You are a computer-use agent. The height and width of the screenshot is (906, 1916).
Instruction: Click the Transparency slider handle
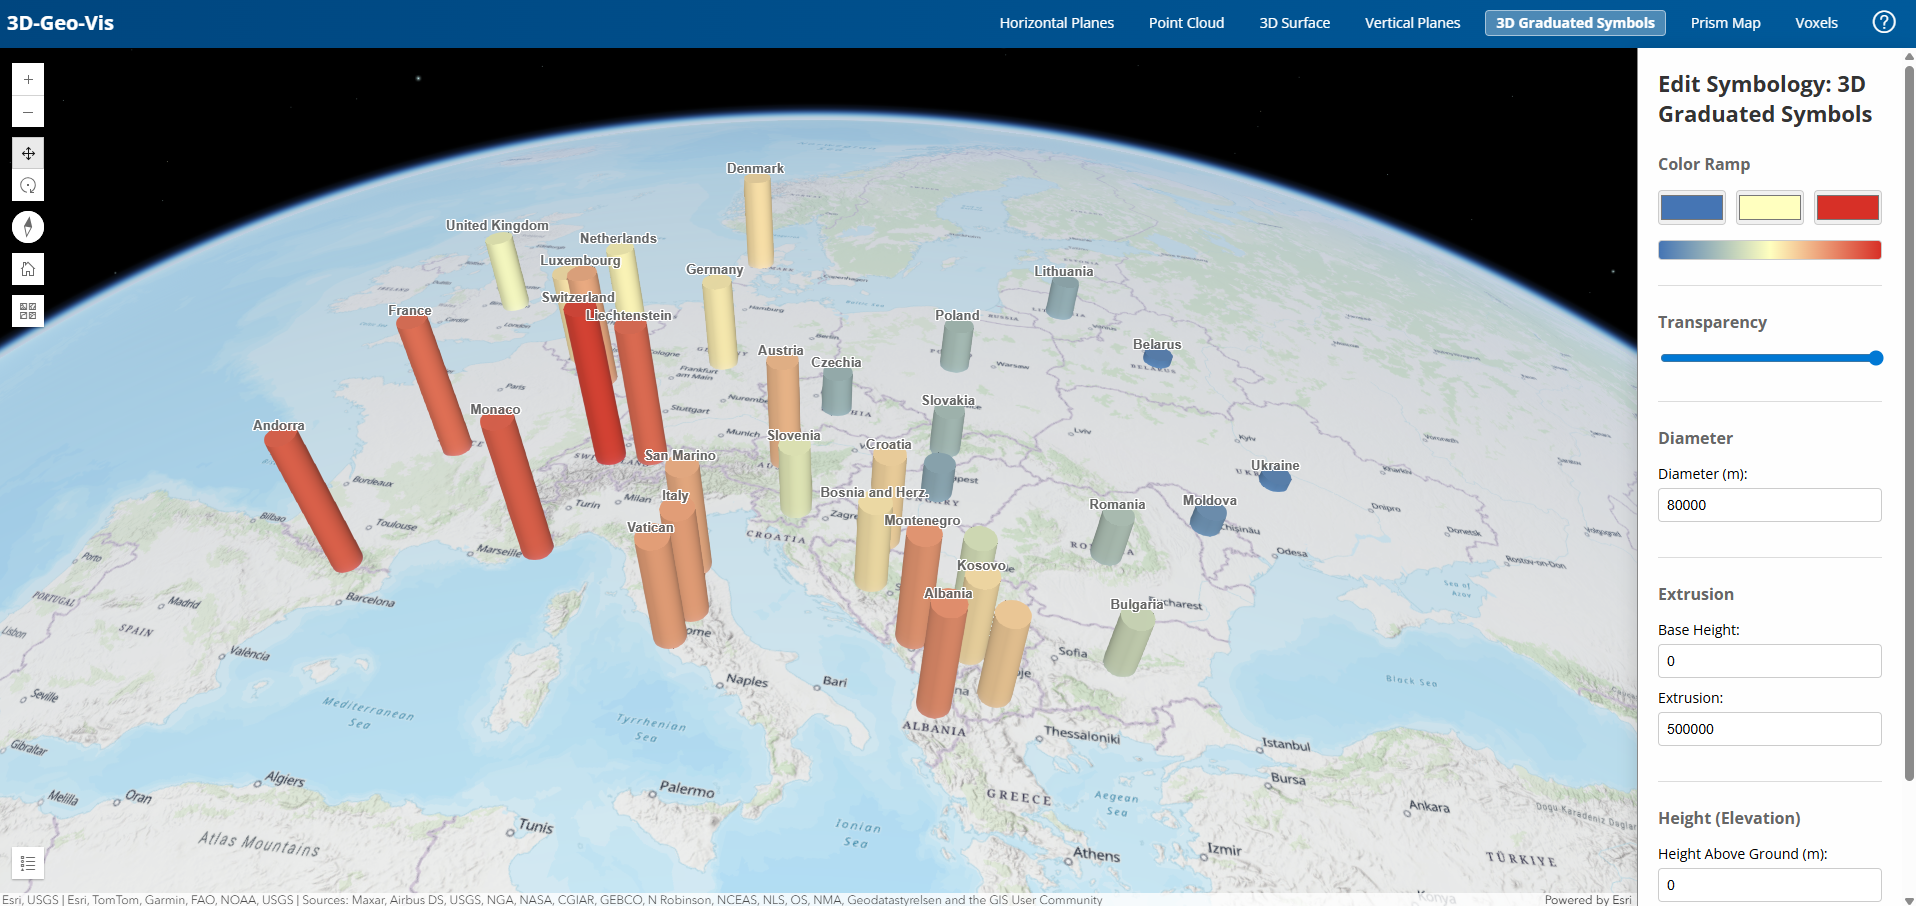point(1876,358)
